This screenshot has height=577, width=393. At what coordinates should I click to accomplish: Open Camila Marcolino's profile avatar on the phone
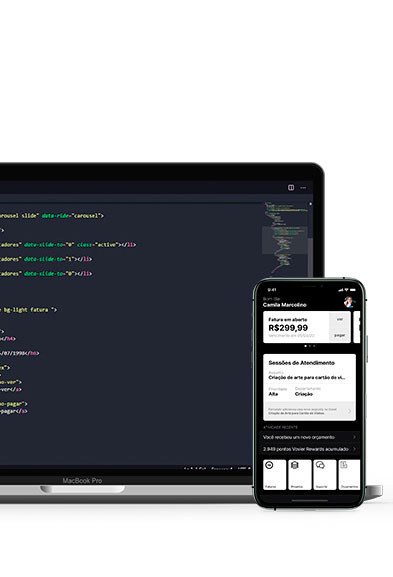348,302
